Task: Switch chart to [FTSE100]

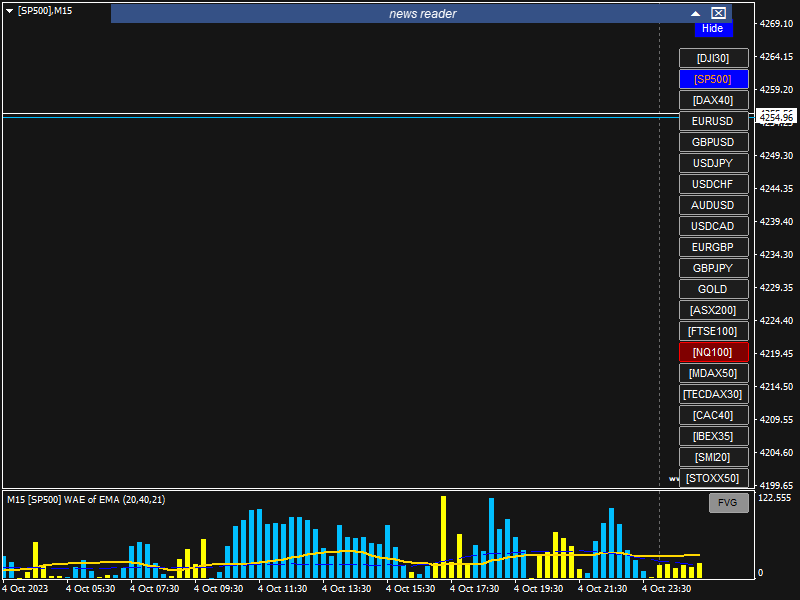Action: [713, 331]
